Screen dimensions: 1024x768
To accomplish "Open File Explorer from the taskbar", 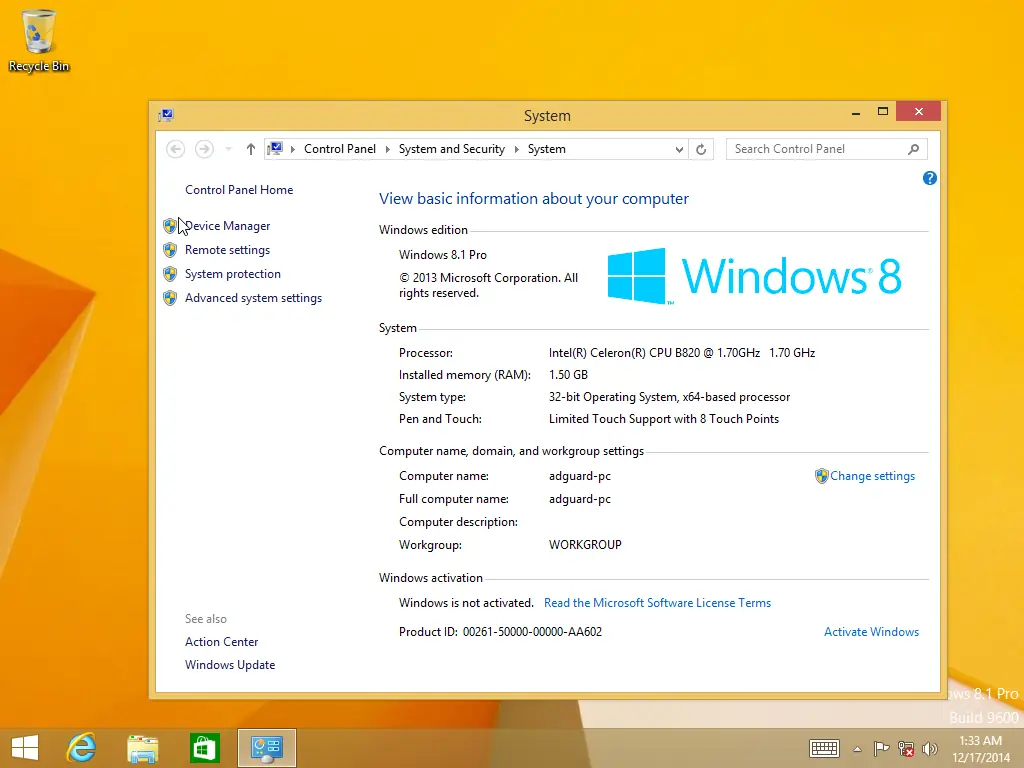I will coord(143,748).
